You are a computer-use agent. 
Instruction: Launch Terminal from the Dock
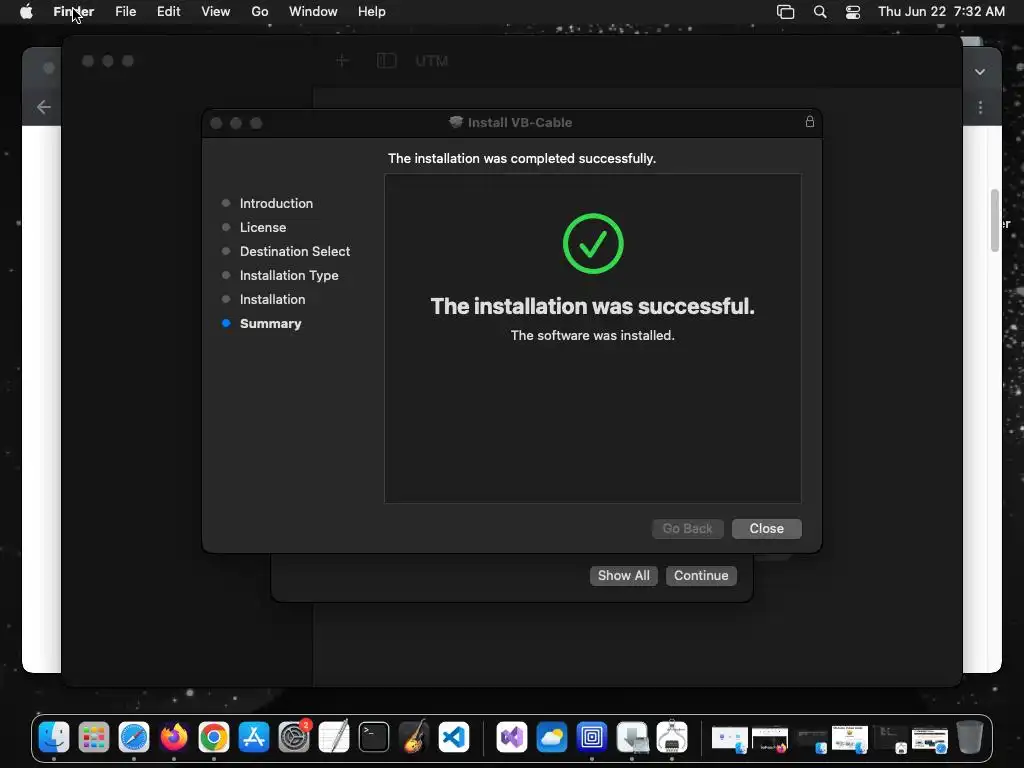[374, 737]
